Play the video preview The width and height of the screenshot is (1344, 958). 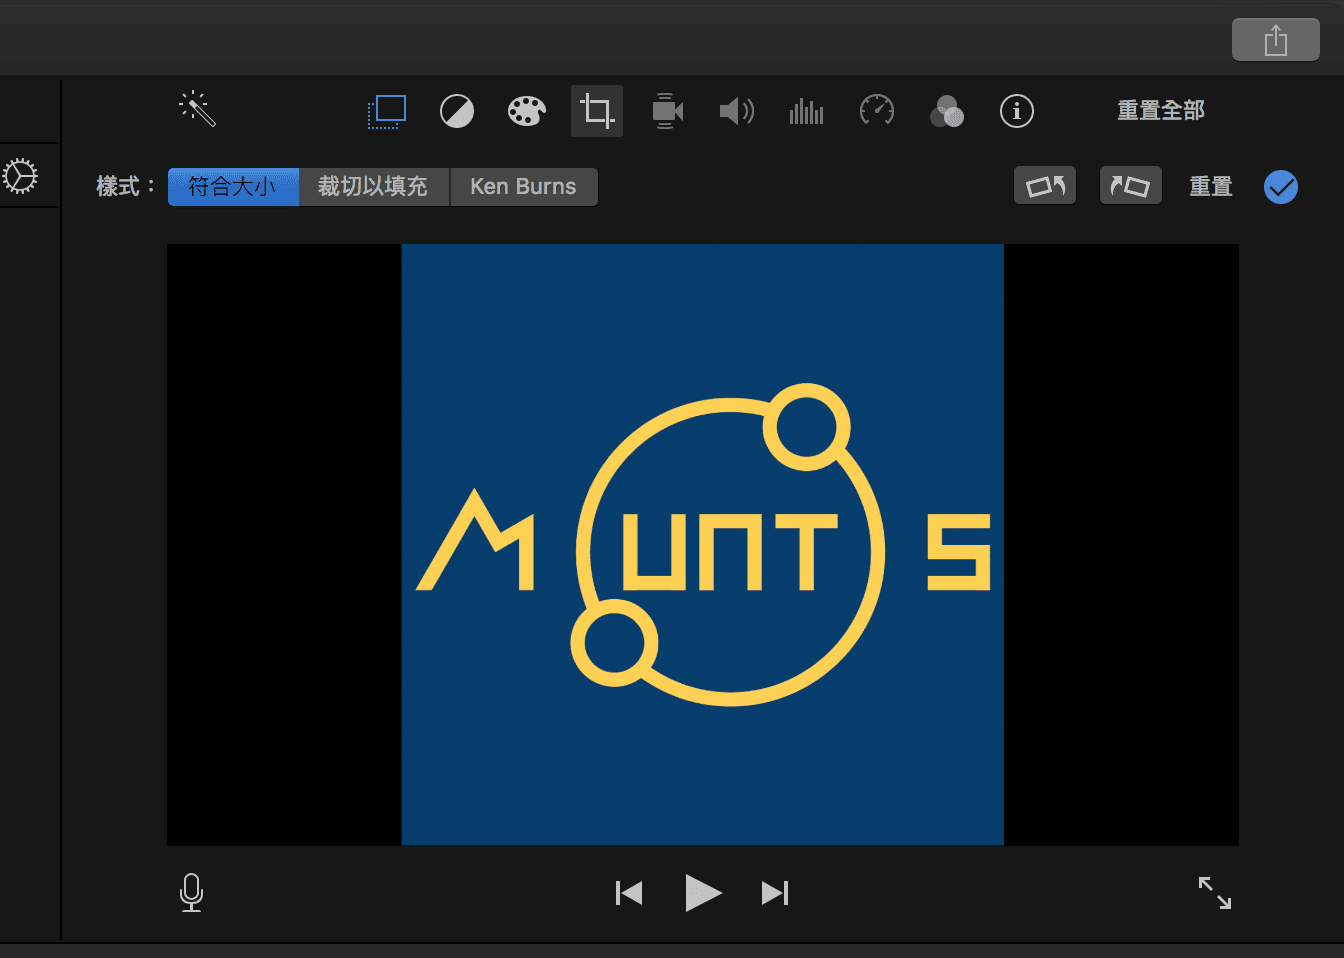(x=703, y=893)
